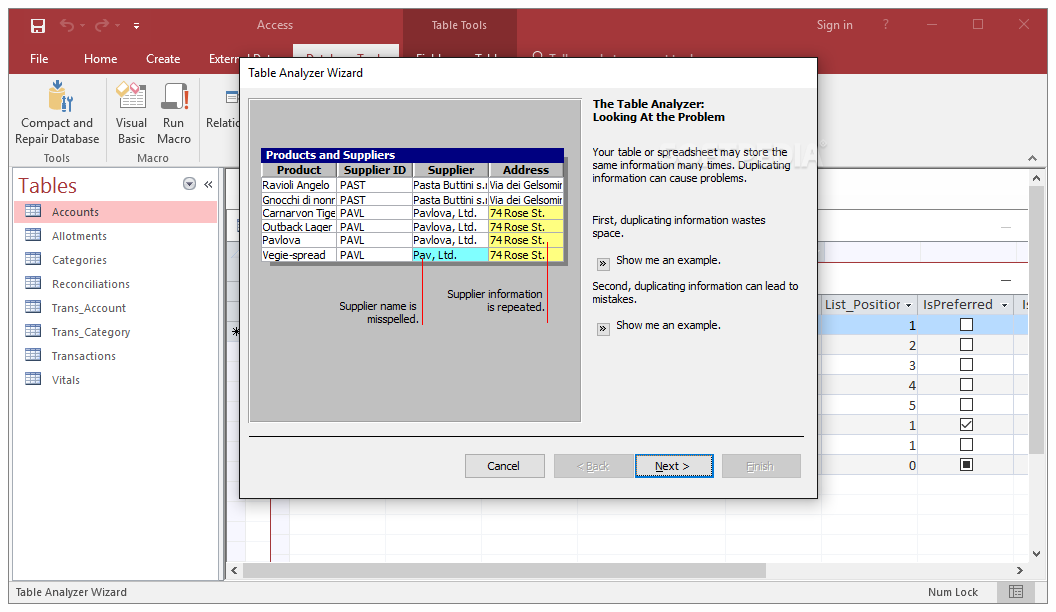Open the IsPreferred column dropdown arrow
This screenshot has height=612, width=1056.
(1004, 306)
